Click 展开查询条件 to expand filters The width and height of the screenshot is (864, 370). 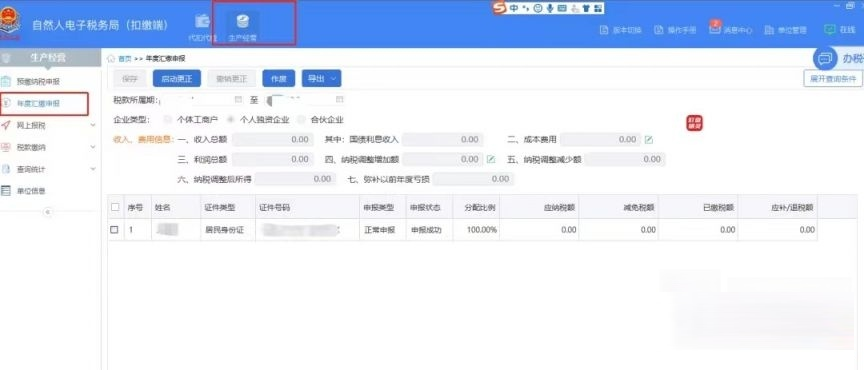point(833,79)
